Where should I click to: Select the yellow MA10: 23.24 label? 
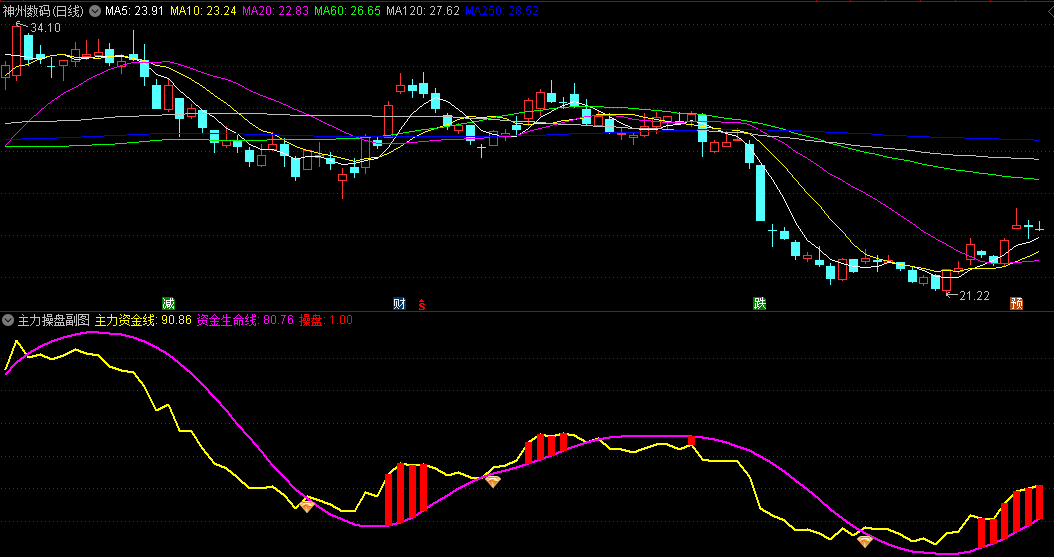click(x=203, y=11)
